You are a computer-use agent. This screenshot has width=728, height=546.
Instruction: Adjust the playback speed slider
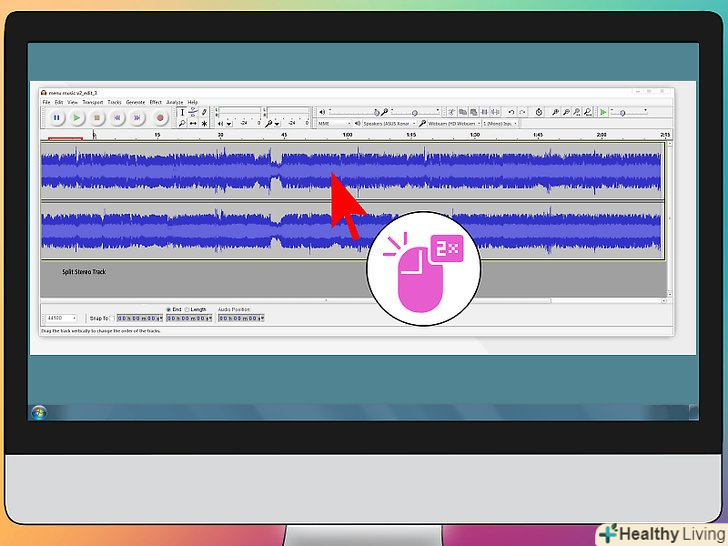629,112
